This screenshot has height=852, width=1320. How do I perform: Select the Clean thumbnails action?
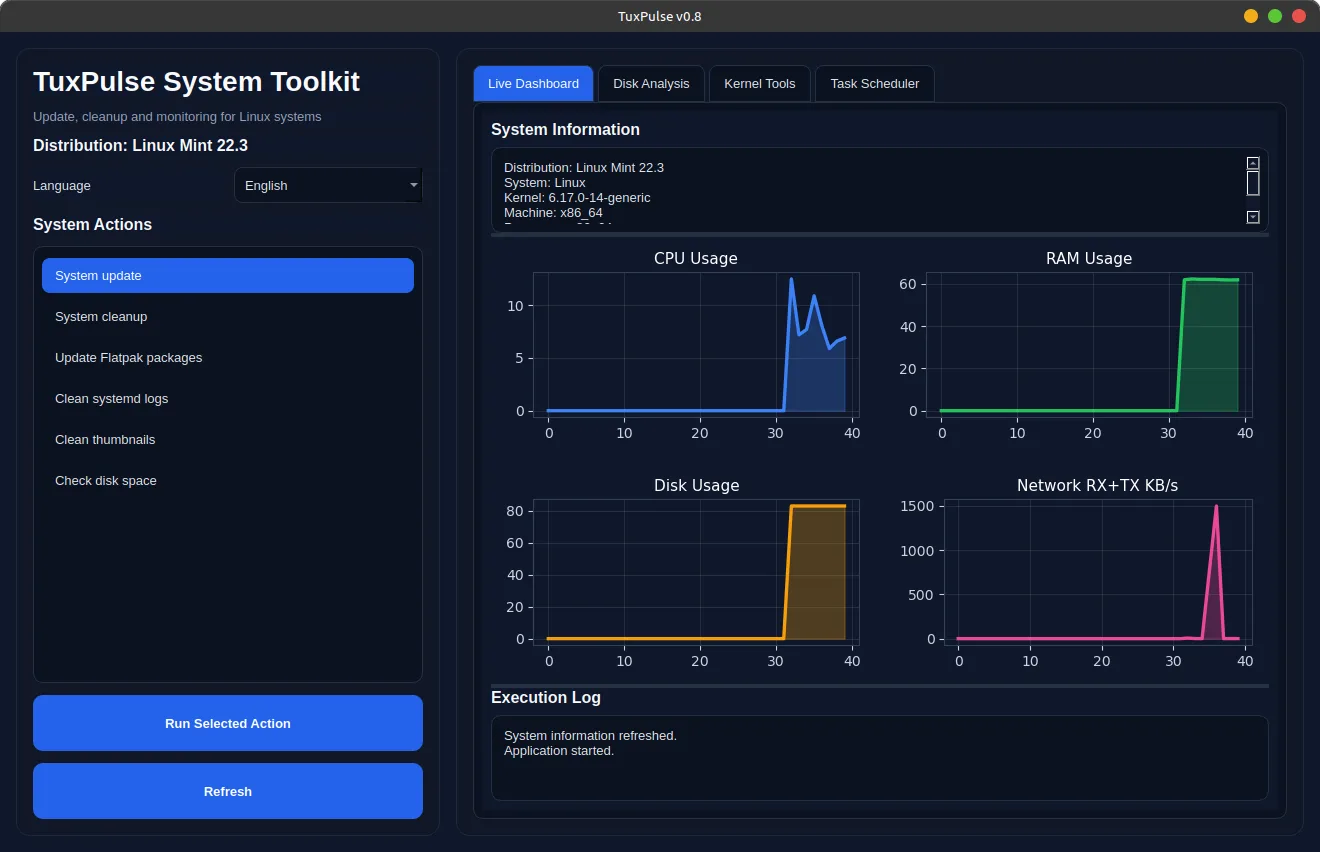coord(227,439)
